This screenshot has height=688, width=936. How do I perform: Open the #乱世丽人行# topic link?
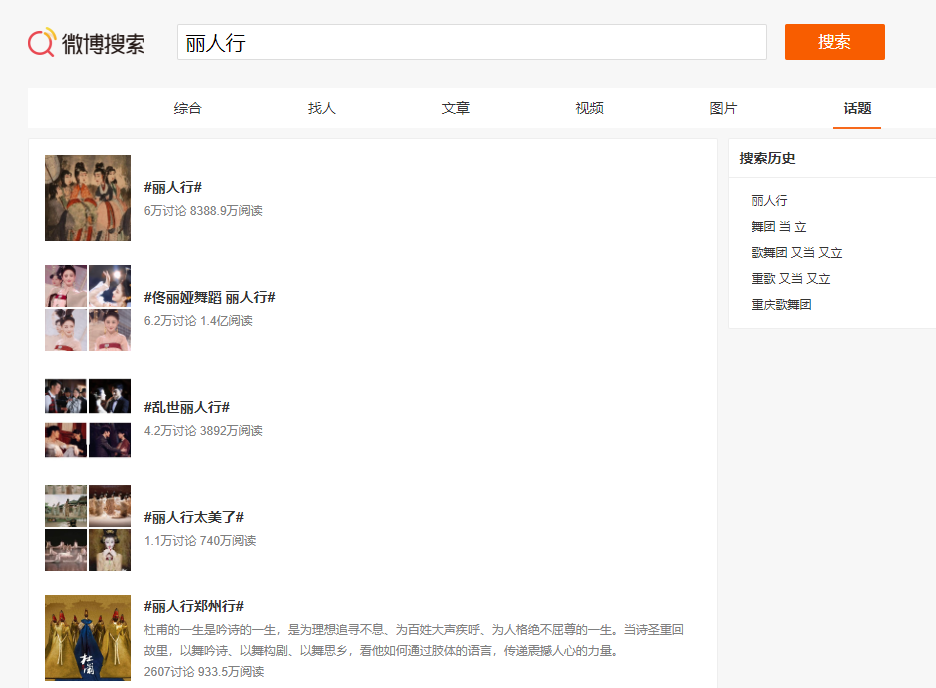tap(187, 408)
